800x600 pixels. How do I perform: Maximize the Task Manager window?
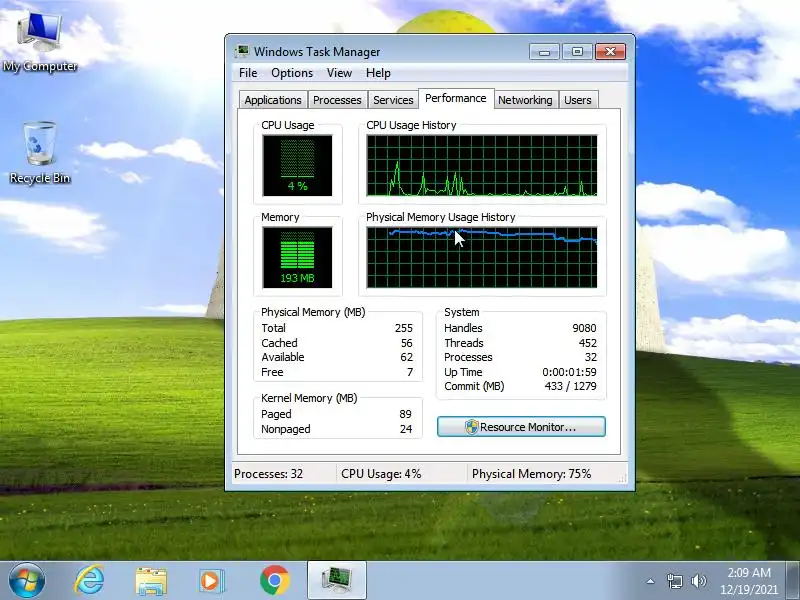click(x=577, y=52)
